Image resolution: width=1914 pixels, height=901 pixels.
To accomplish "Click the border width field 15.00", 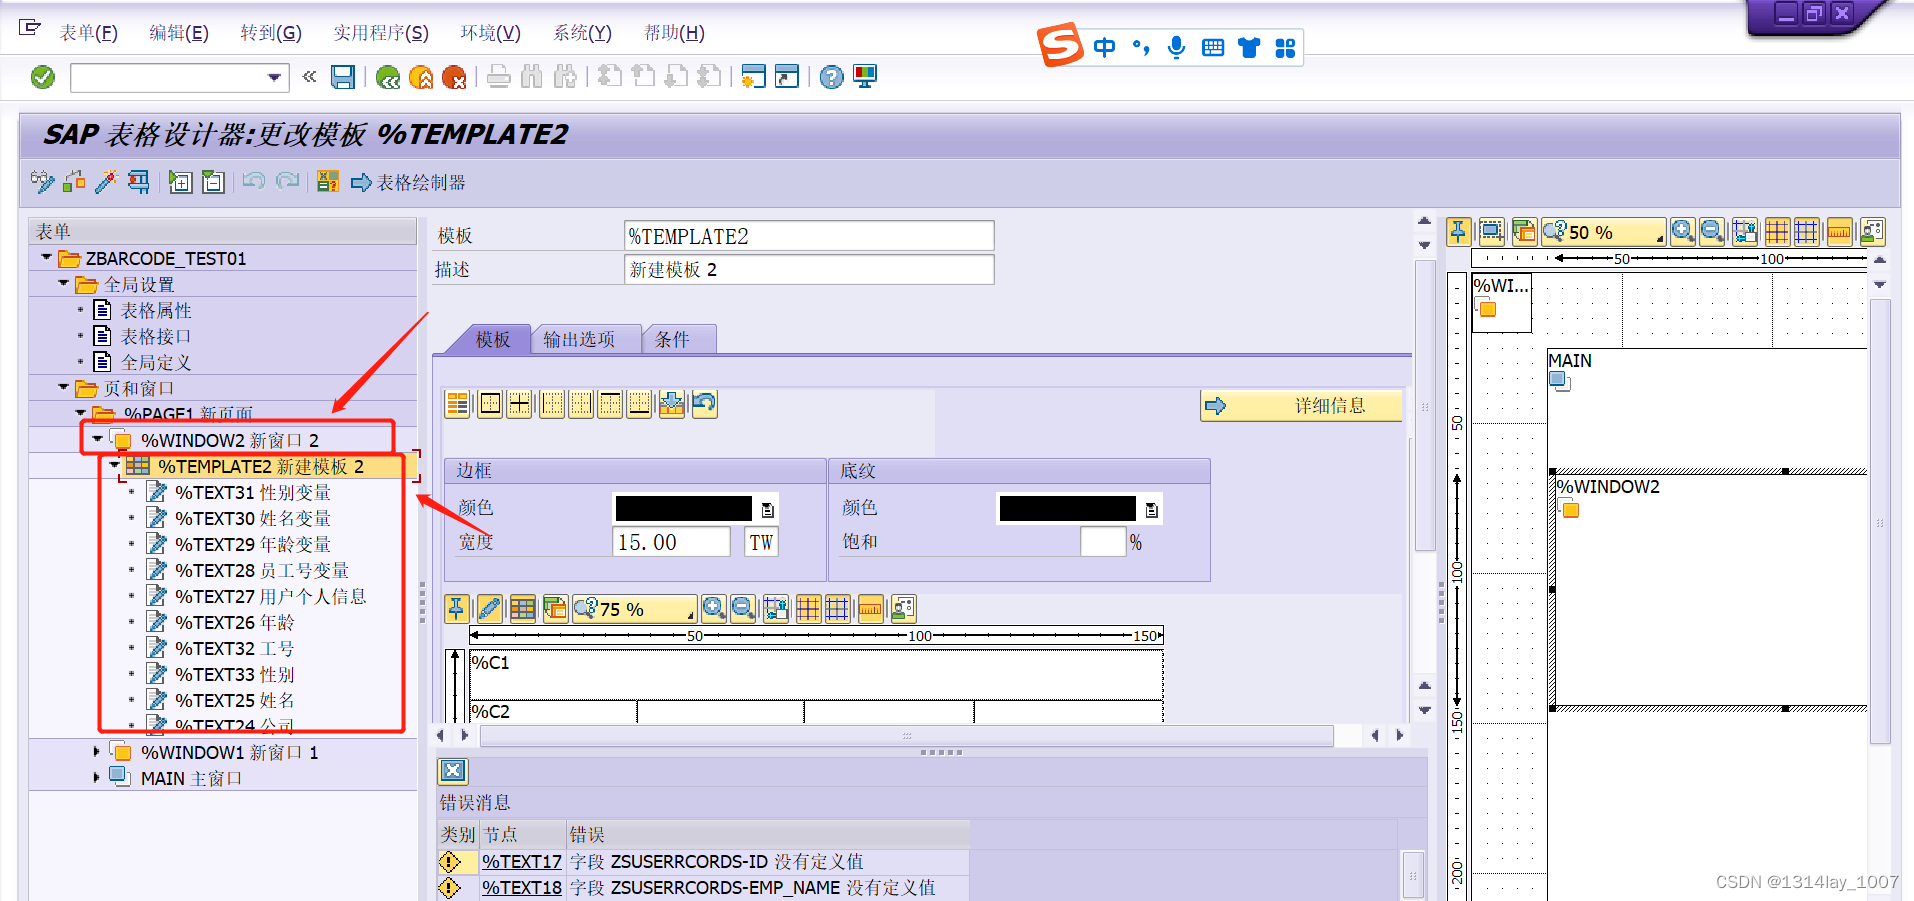I will coord(671,542).
